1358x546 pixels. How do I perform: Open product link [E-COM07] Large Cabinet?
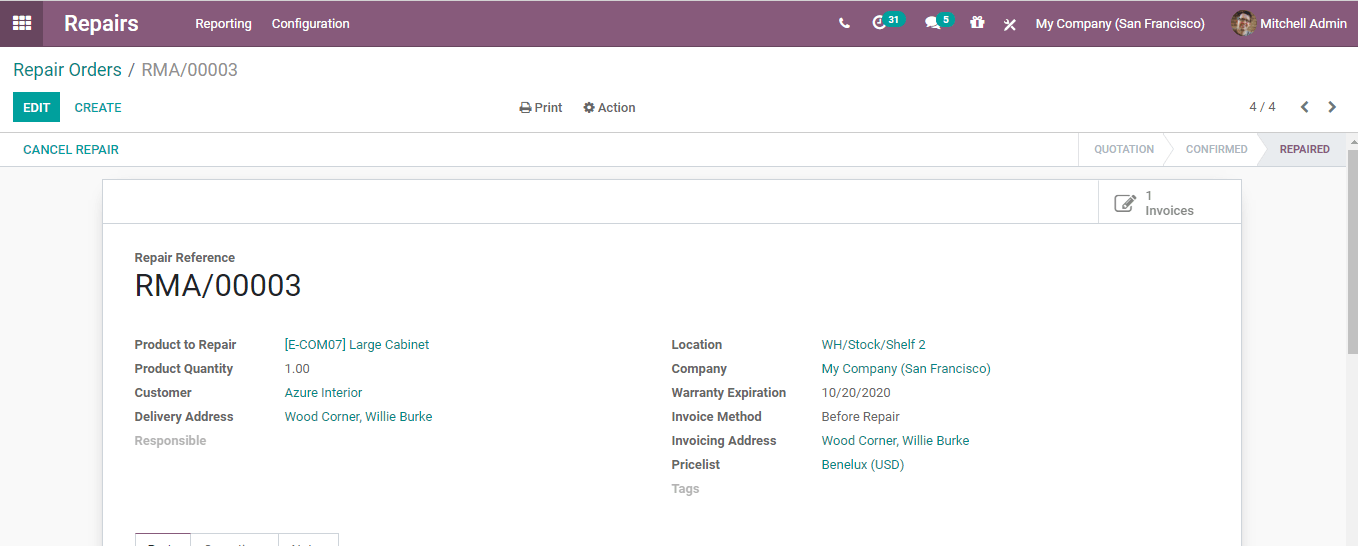coord(357,344)
